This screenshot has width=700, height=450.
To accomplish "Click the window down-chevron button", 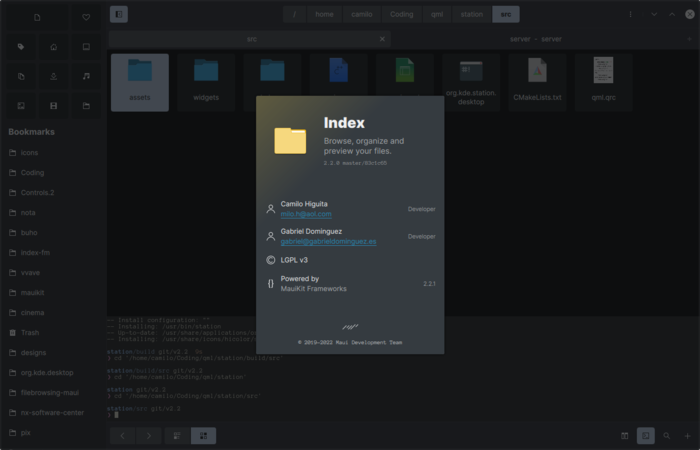I will [654, 14].
